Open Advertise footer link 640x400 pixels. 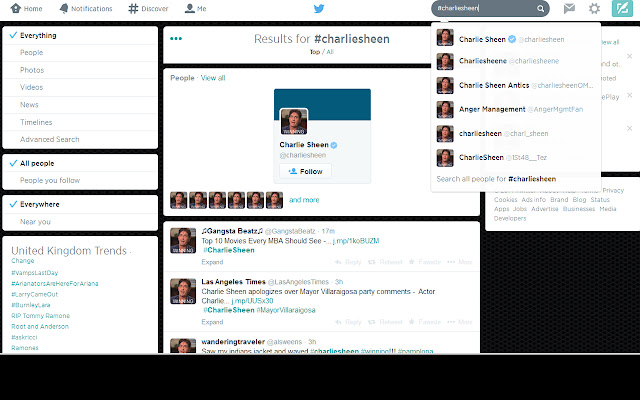pyautogui.click(x=544, y=209)
